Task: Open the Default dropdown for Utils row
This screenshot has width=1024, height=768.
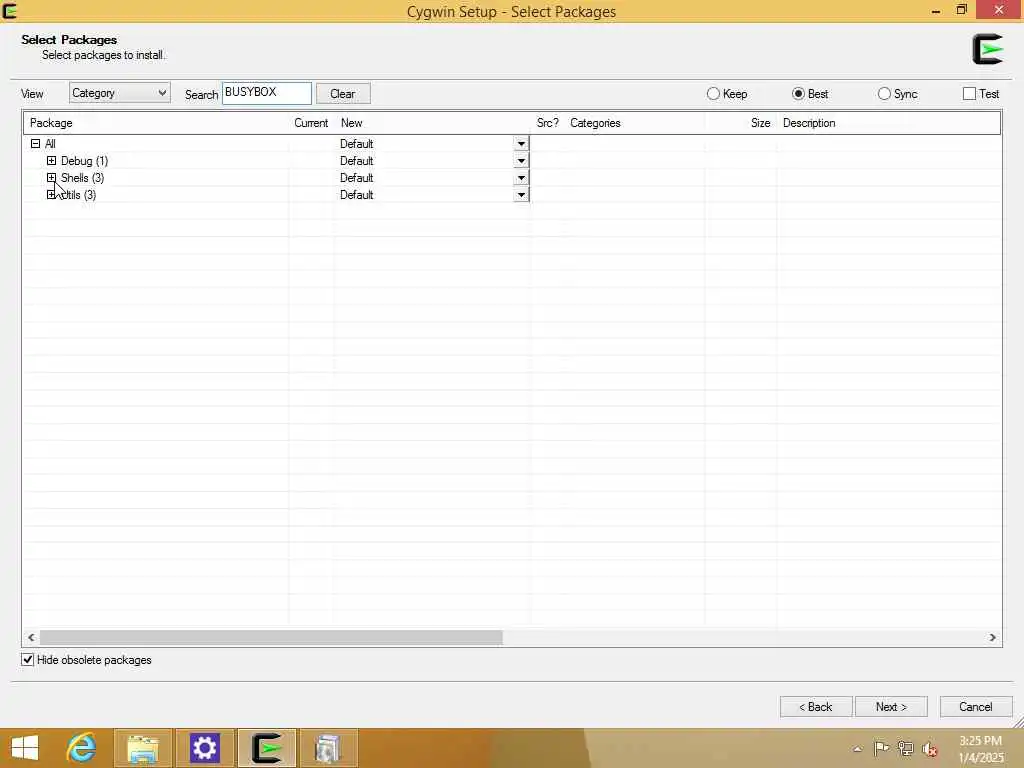Action: (521, 195)
